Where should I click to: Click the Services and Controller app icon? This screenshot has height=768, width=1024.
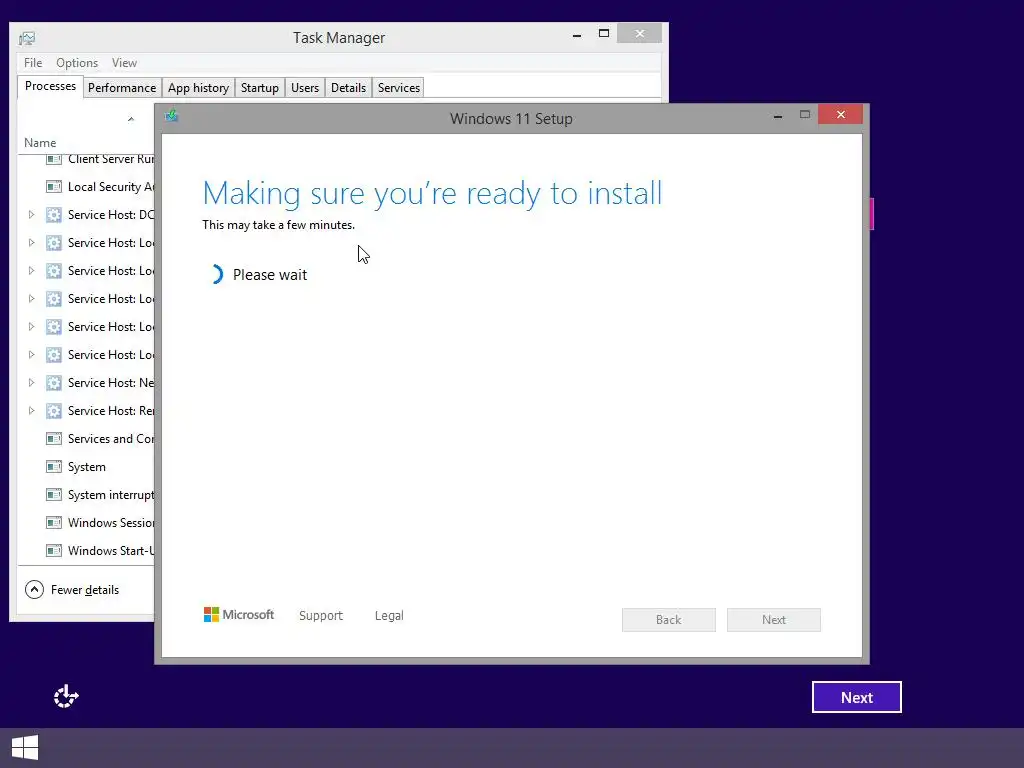point(54,439)
